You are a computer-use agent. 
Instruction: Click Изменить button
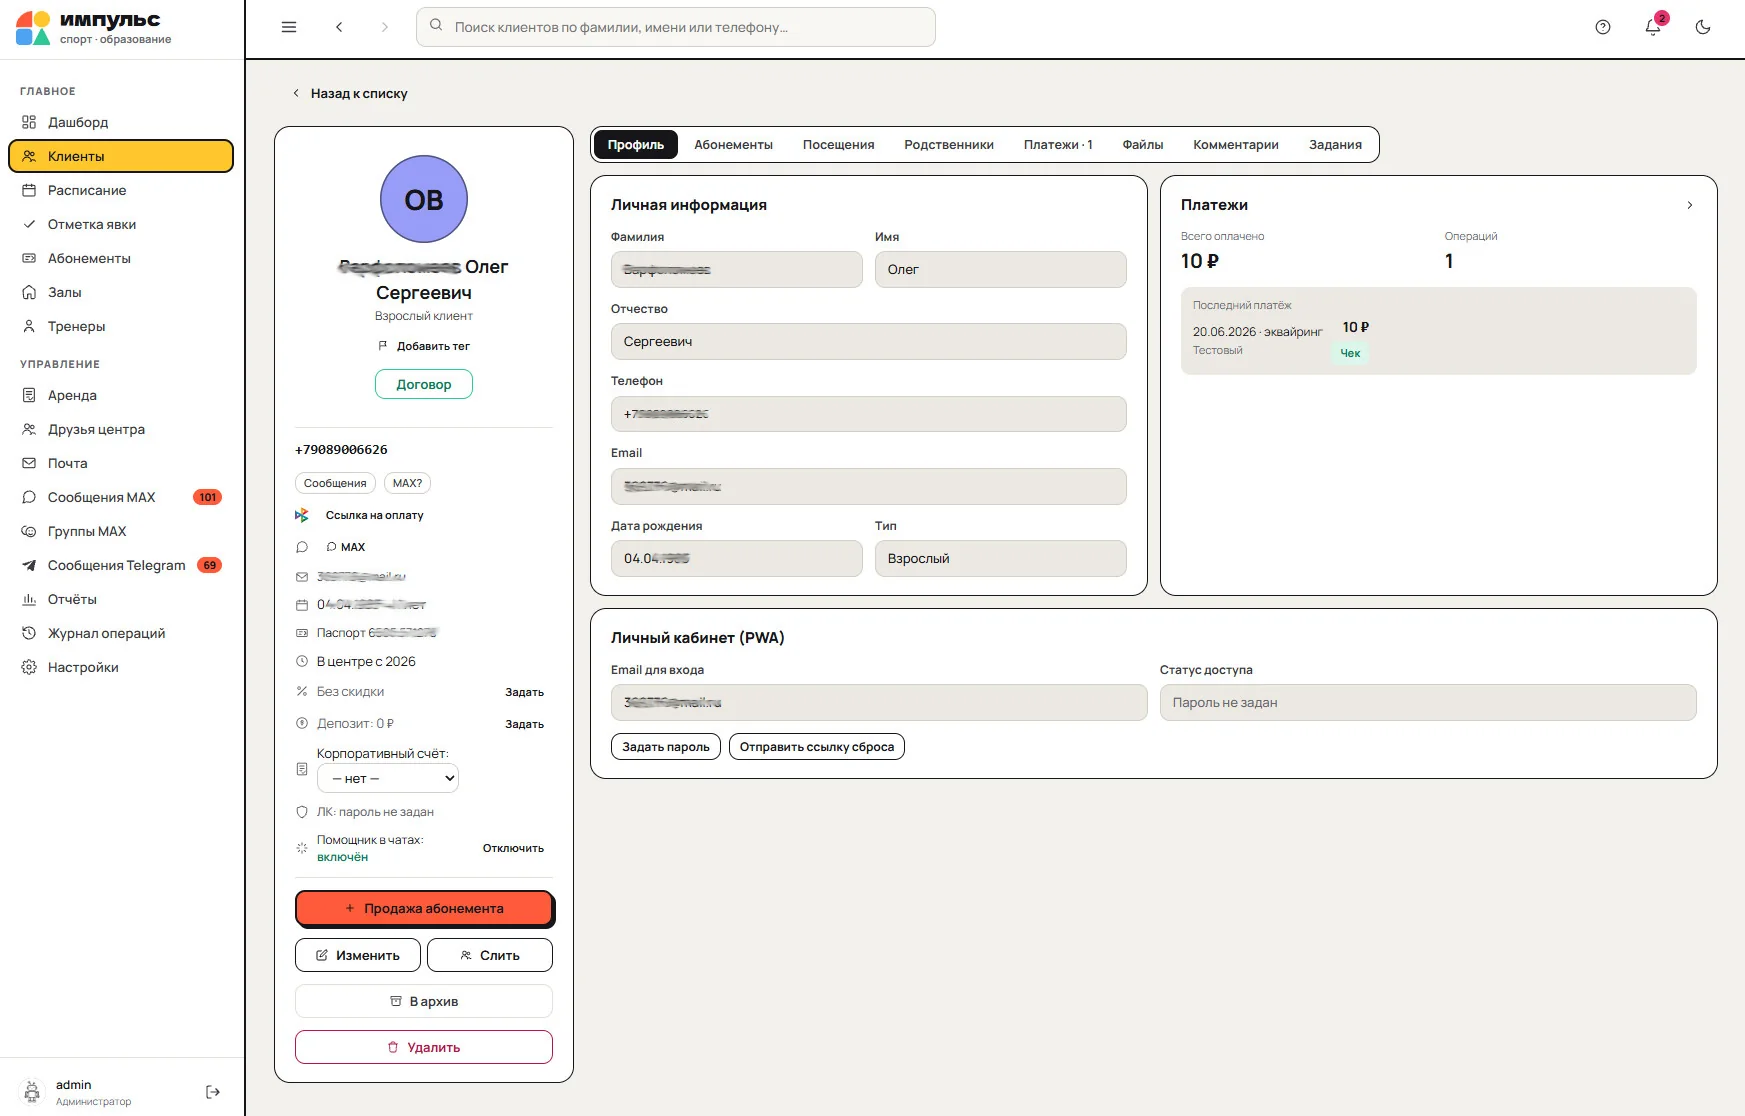click(x=358, y=955)
